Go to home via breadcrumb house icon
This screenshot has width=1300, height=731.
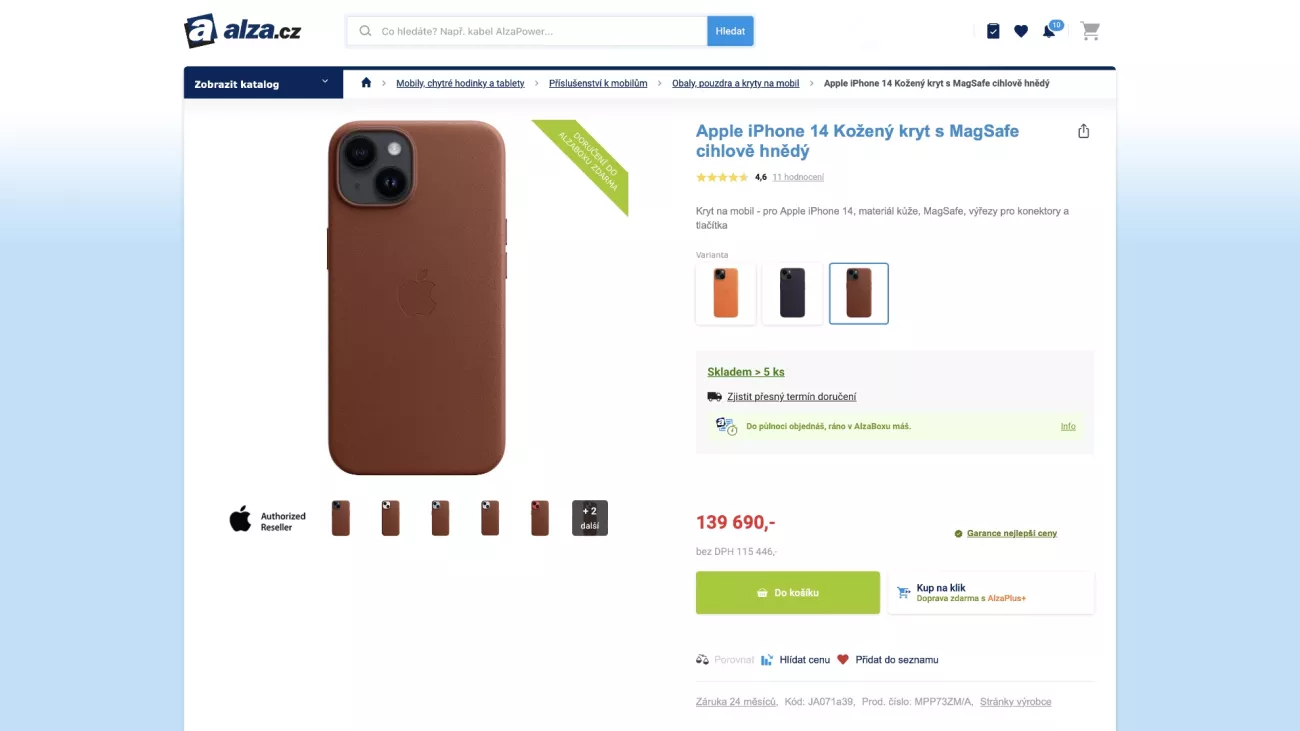(x=366, y=83)
